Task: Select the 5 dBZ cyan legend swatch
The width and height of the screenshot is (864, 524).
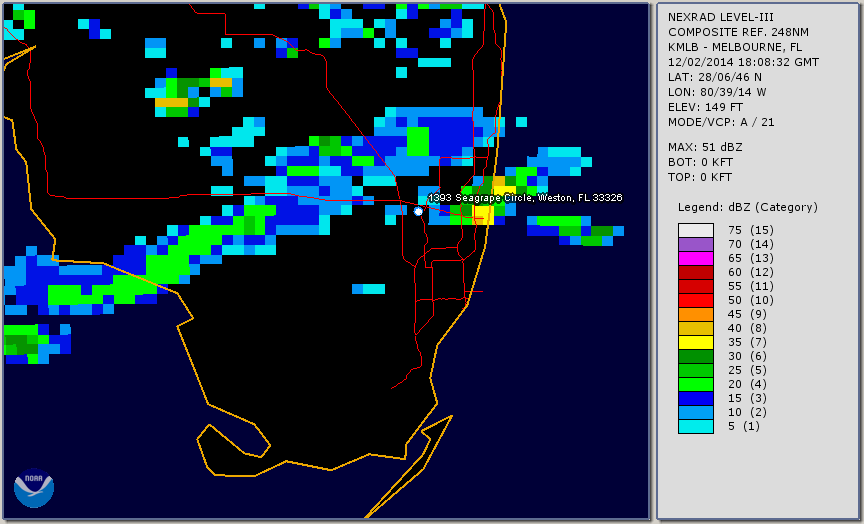Action: pos(696,426)
